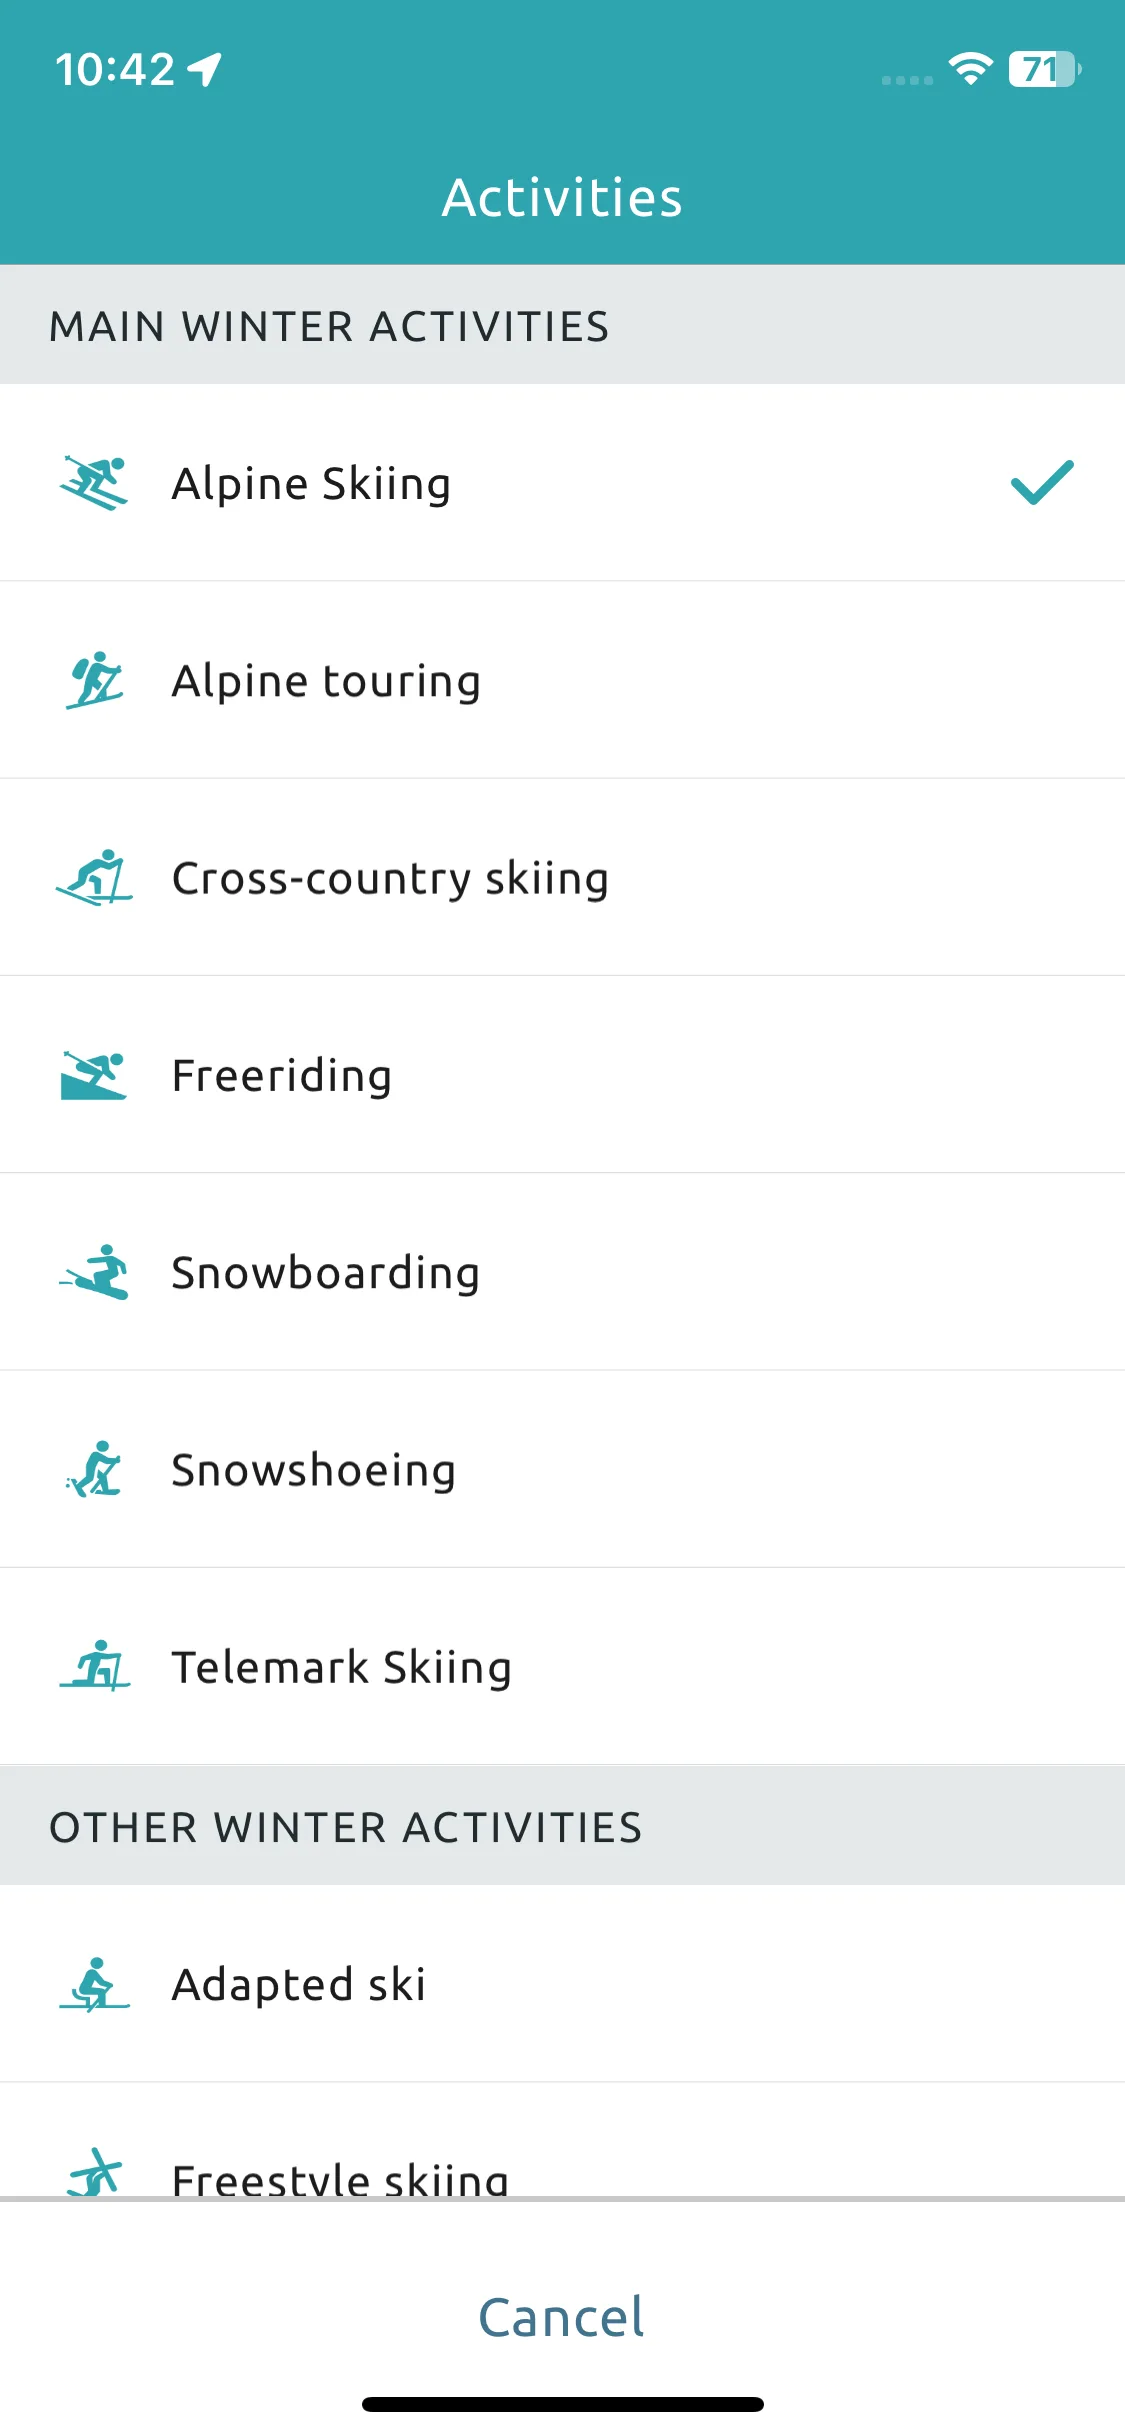Choose Cross-country skiing from list
1125x2436 pixels.
coord(562,877)
